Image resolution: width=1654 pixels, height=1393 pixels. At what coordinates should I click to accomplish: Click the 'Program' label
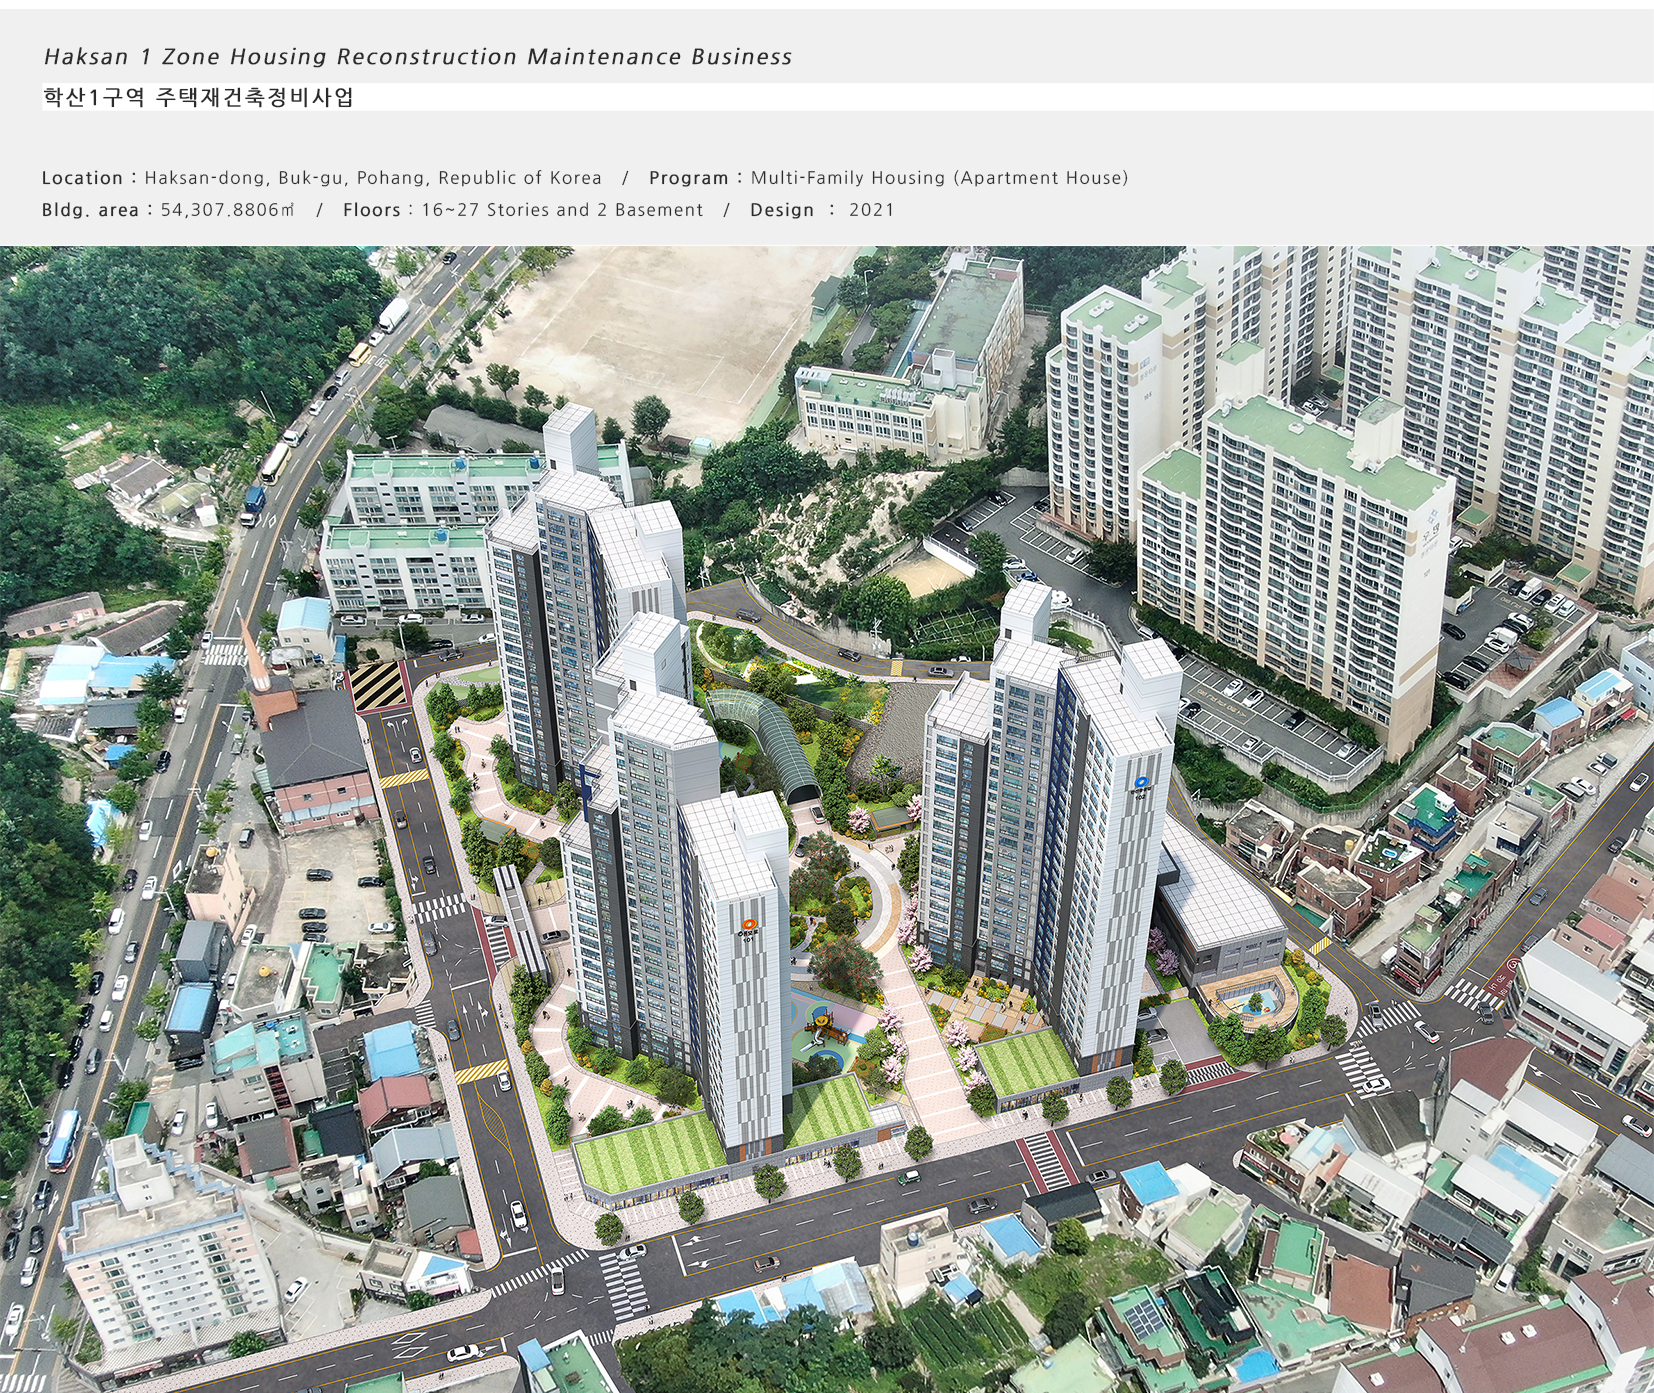689,178
